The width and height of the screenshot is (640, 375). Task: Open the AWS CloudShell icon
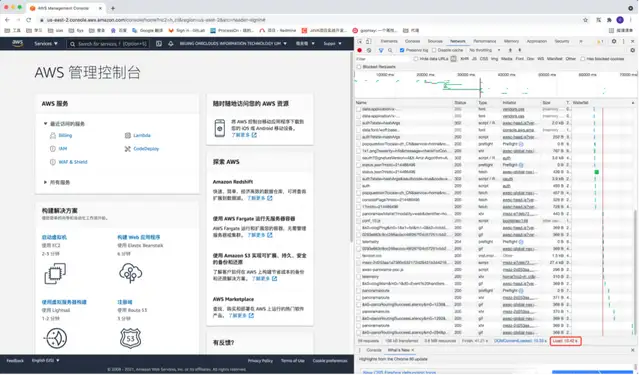159,44
